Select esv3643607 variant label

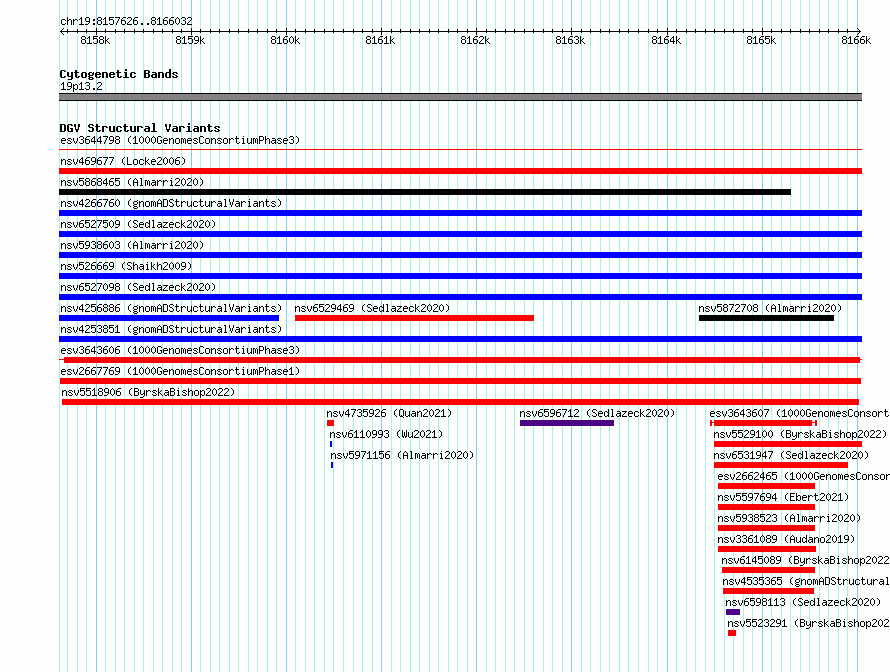[x=799, y=413]
